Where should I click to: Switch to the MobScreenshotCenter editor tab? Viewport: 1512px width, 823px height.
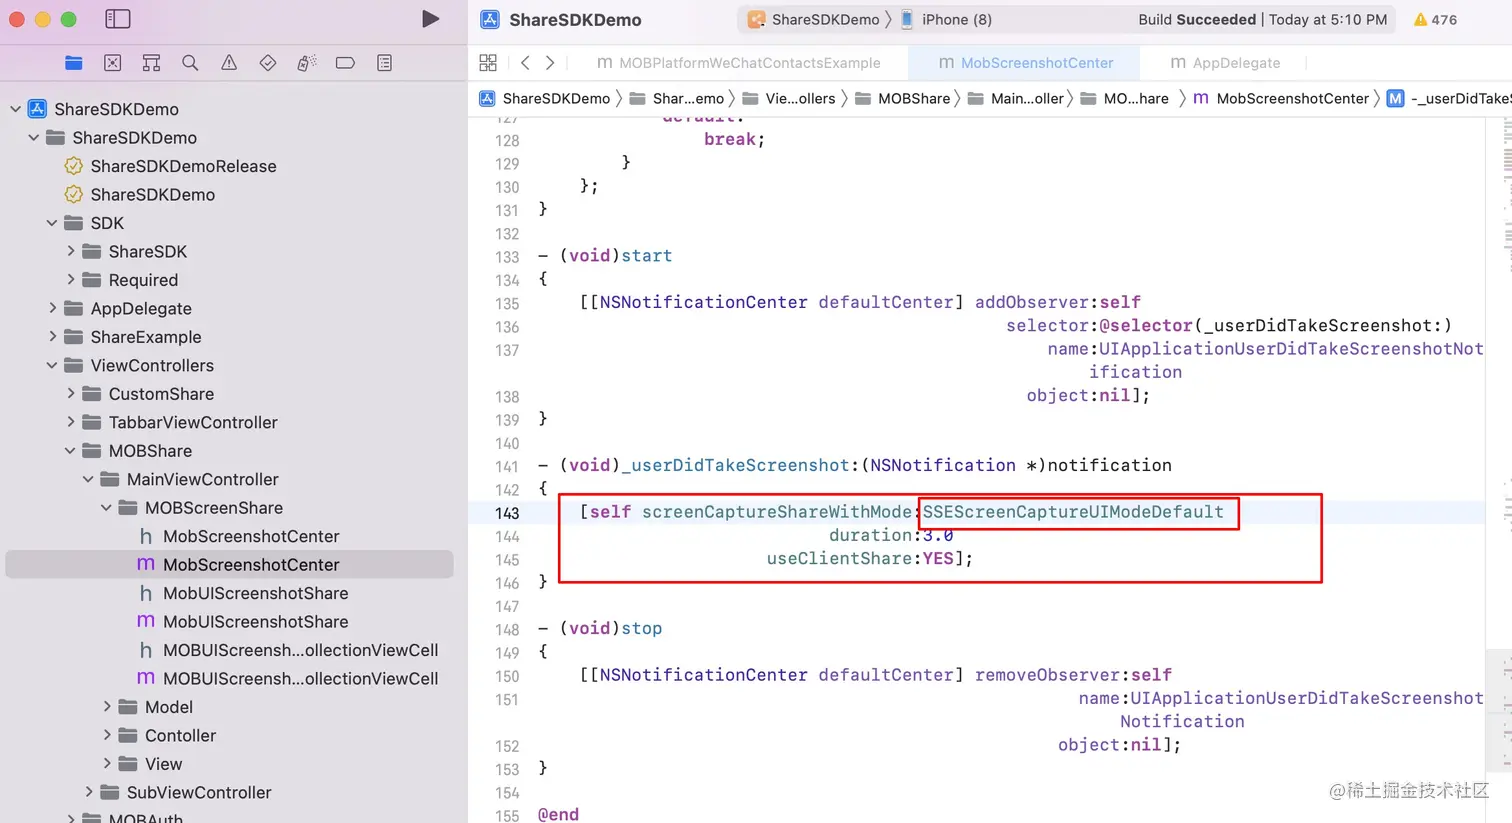pyautogui.click(x=1026, y=63)
